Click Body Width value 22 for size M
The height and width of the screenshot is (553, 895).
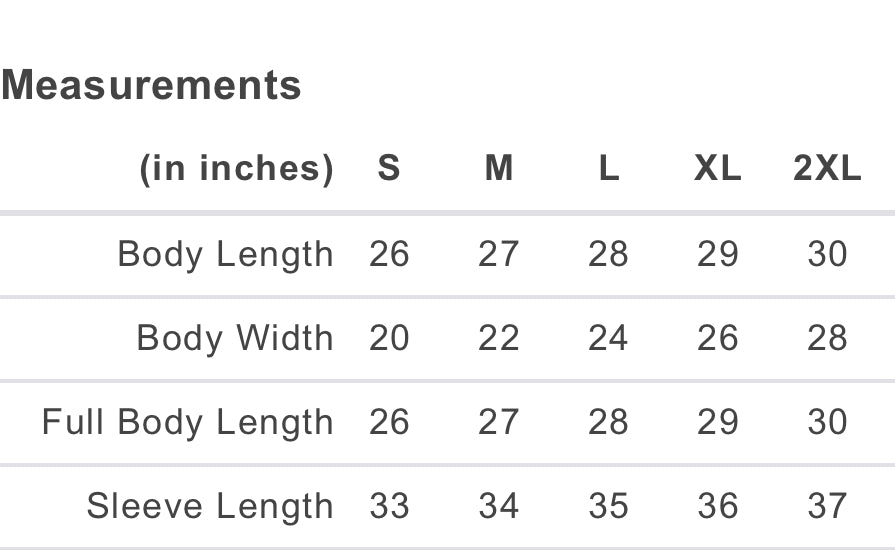(x=498, y=338)
